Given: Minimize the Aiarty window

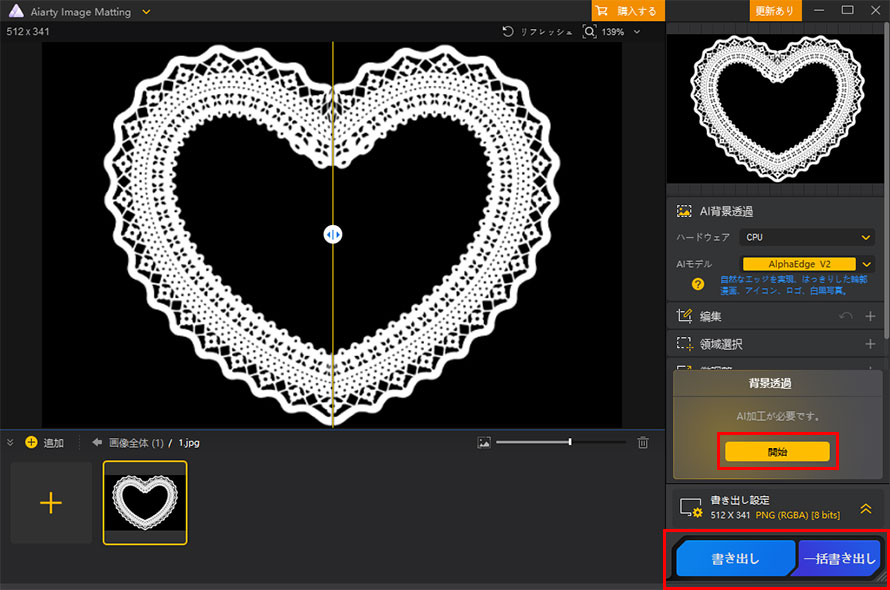Looking at the screenshot, I should 819,10.
